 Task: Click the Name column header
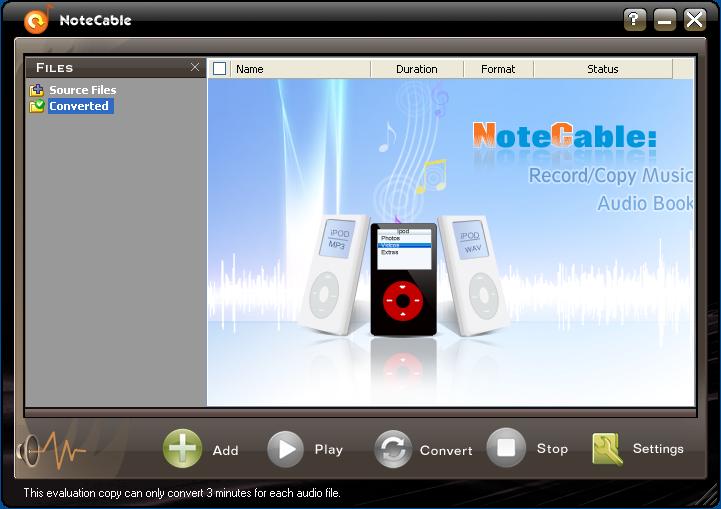[x=301, y=69]
